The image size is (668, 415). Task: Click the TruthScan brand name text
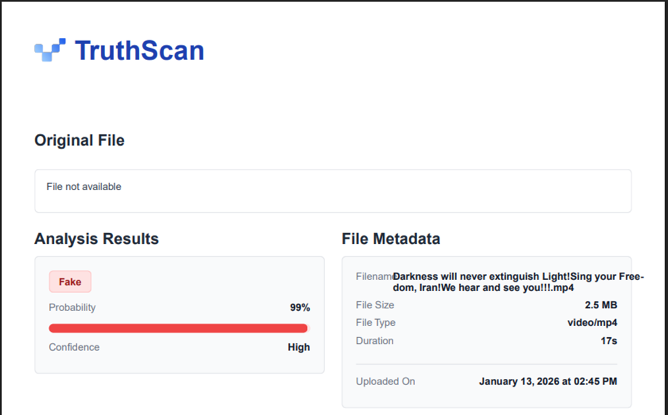[139, 50]
